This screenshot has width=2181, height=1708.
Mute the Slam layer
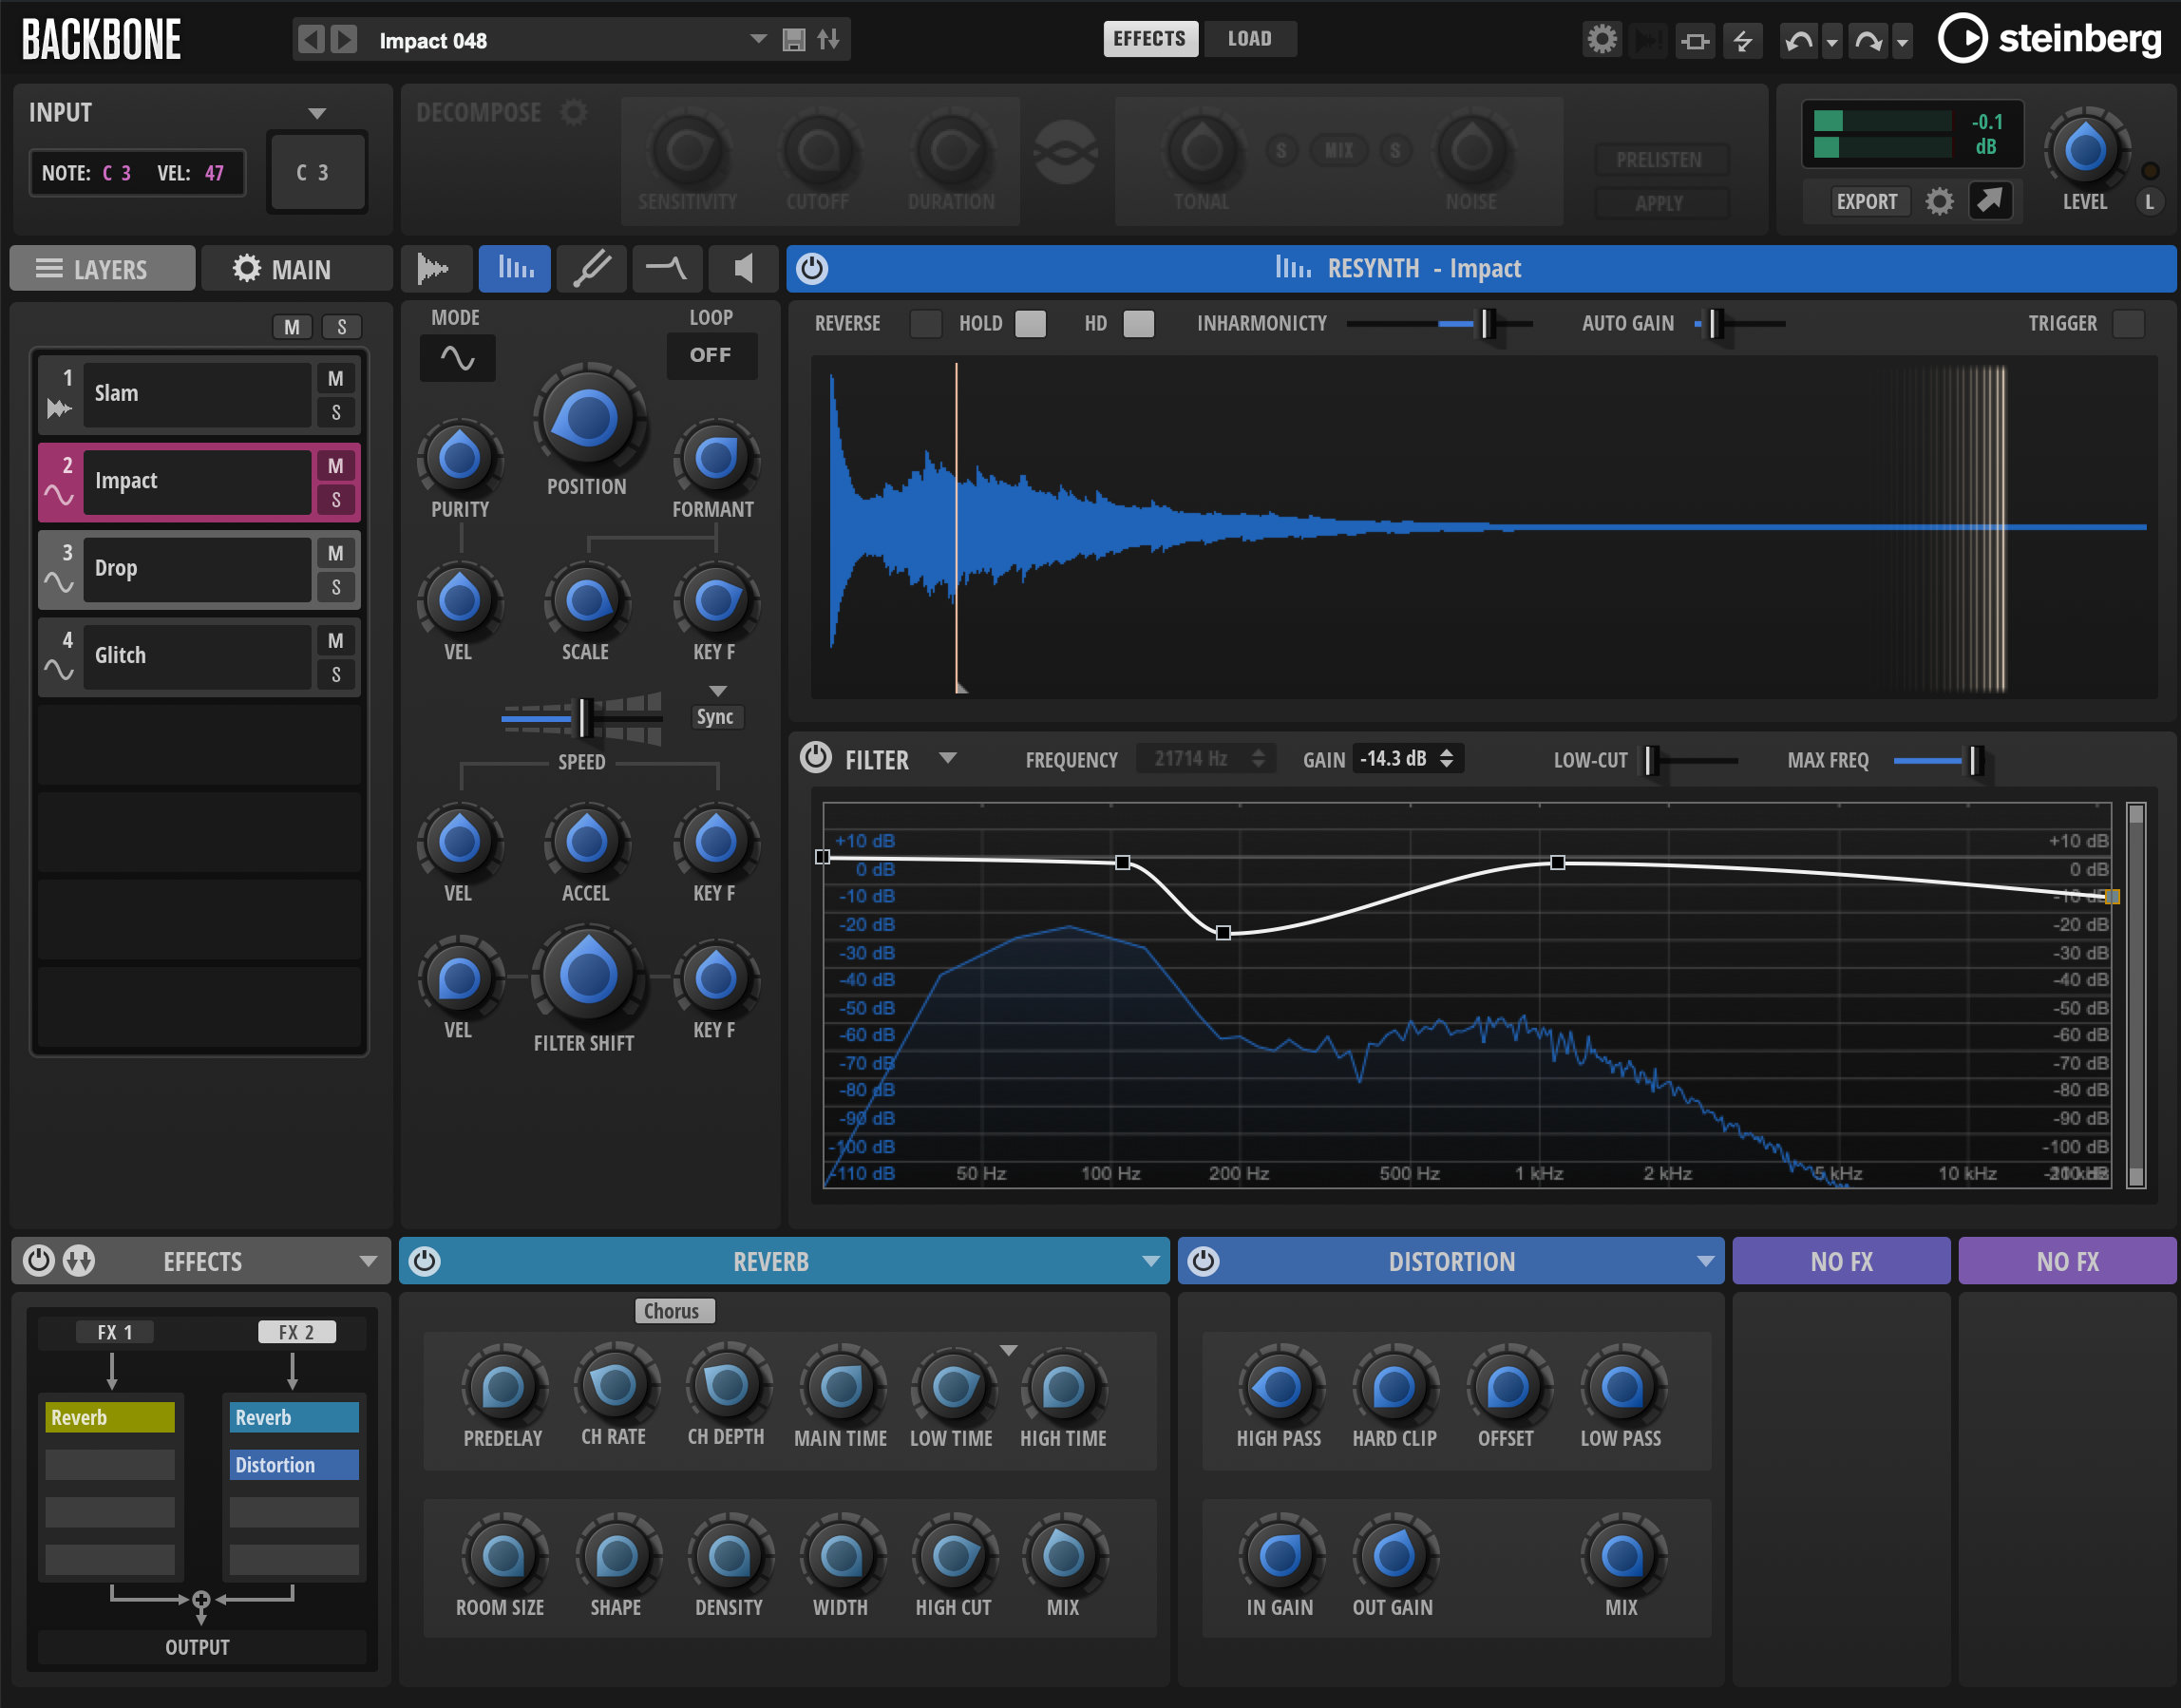point(336,378)
